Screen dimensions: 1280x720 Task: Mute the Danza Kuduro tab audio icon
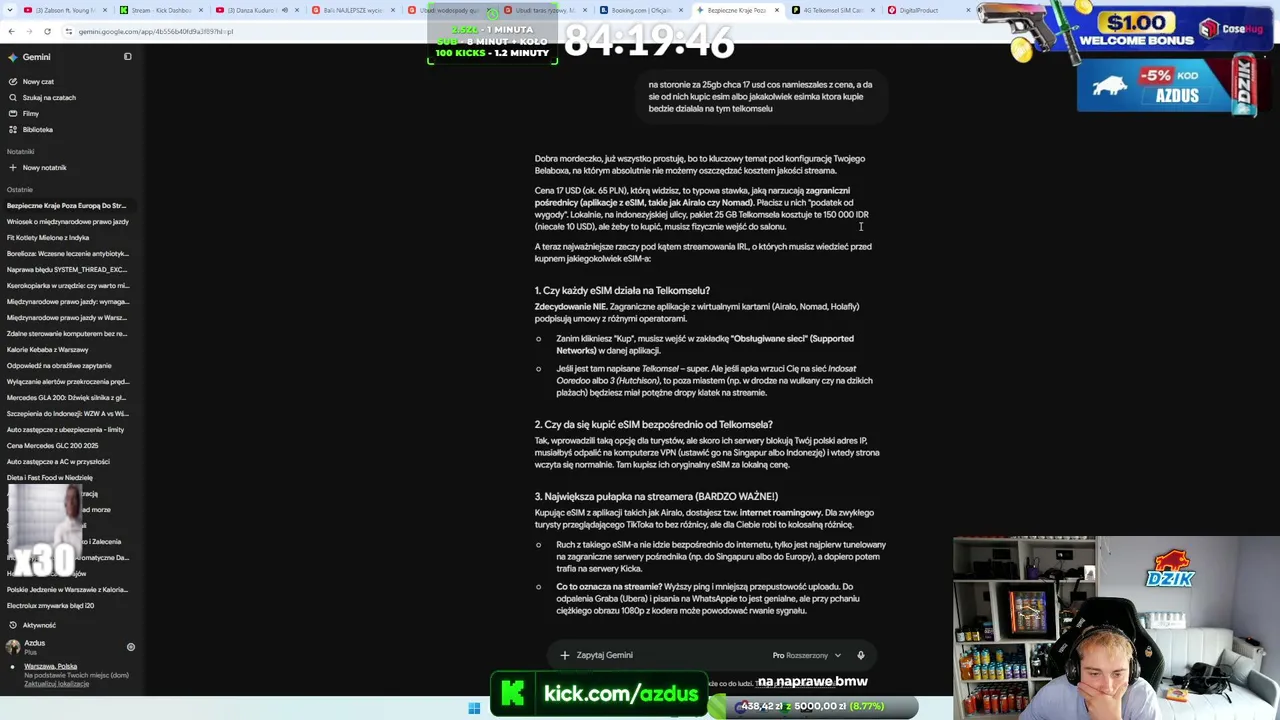[284, 10]
